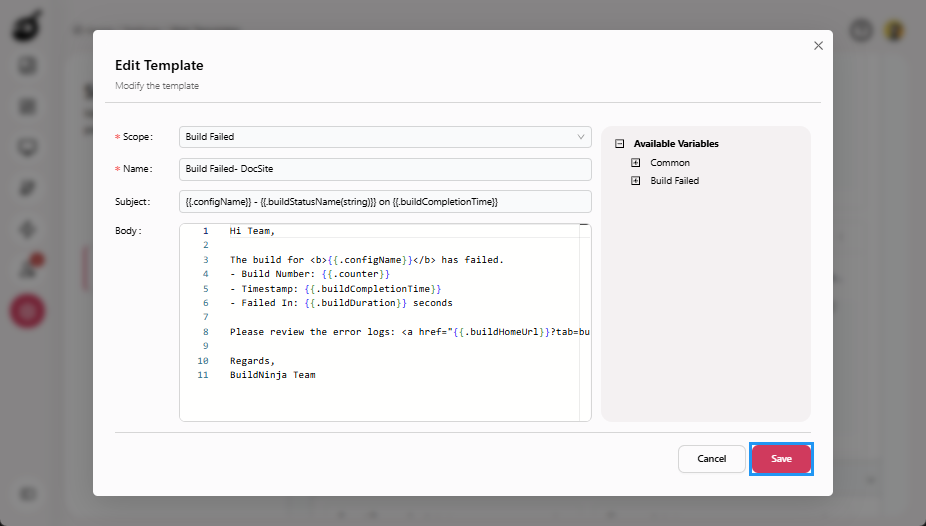
Task: Click the 'Modify the template' subtitle
Action: (x=156, y=86)
